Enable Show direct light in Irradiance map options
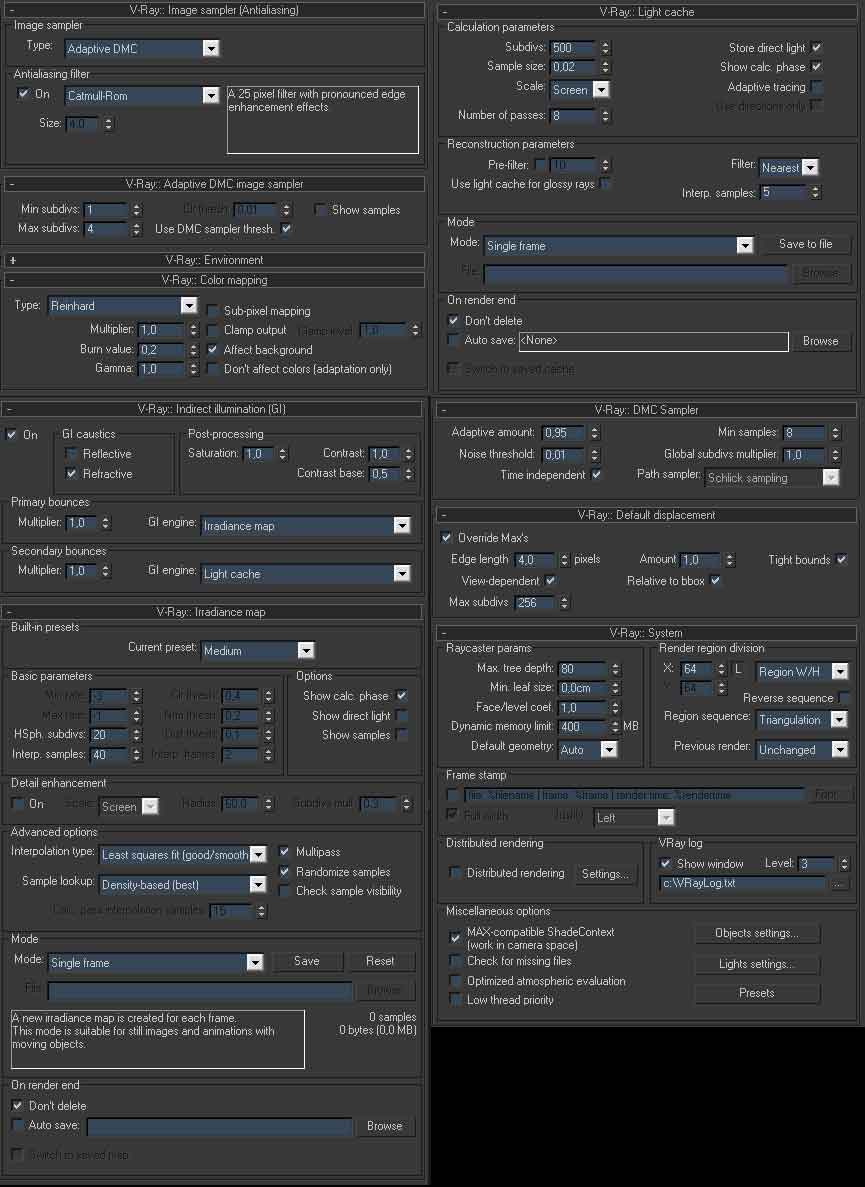The width and height of the screenshot is (865, 1187). [x=401, y=715]
